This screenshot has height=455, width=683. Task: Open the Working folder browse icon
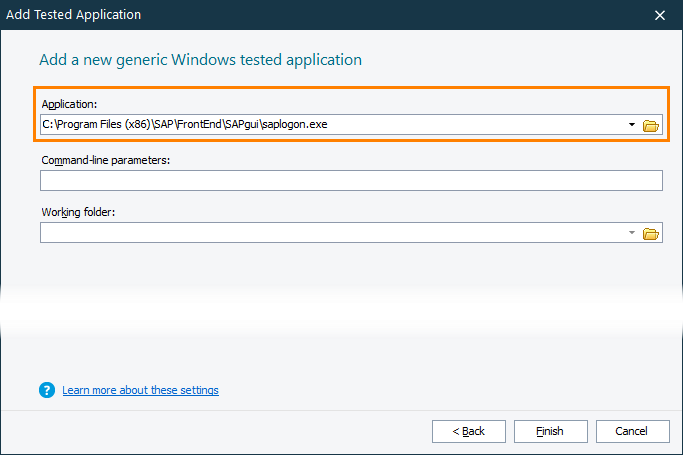651,233
